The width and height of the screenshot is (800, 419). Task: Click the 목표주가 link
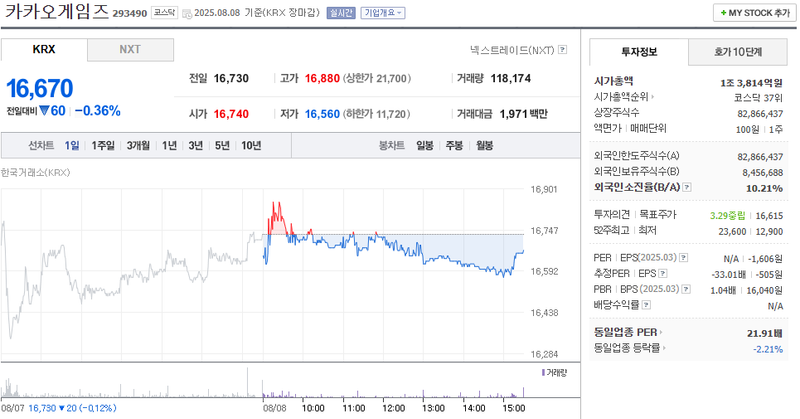658,214
